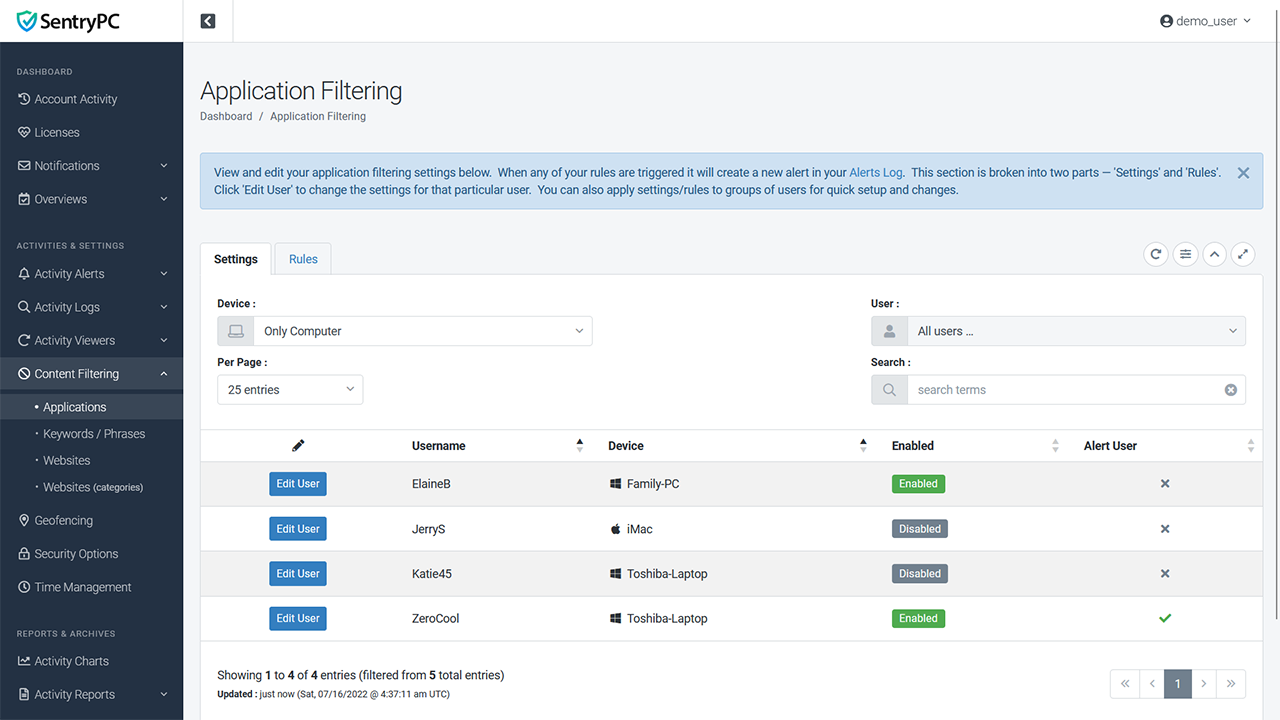Toggle the Disabled badge for JerryS
This screenshot has width=1280, height=720.
919,529
